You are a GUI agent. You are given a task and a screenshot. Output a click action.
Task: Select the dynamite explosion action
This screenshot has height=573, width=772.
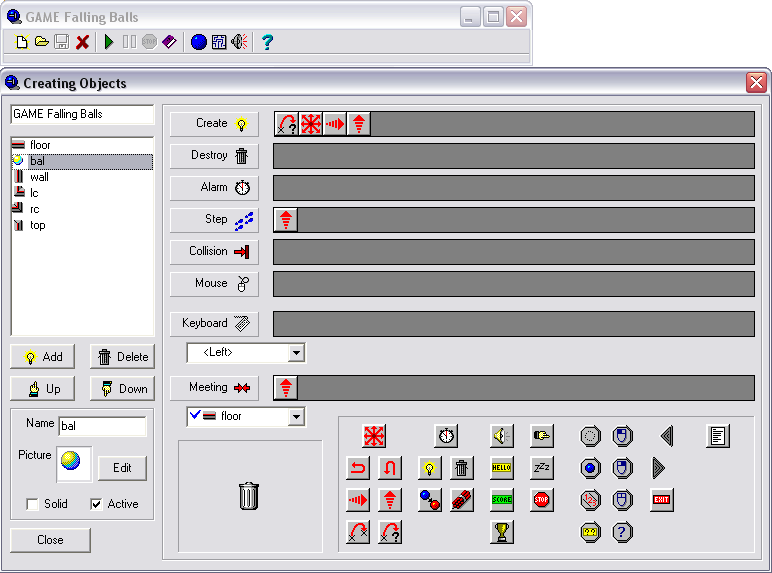click(x=462, y=500)
